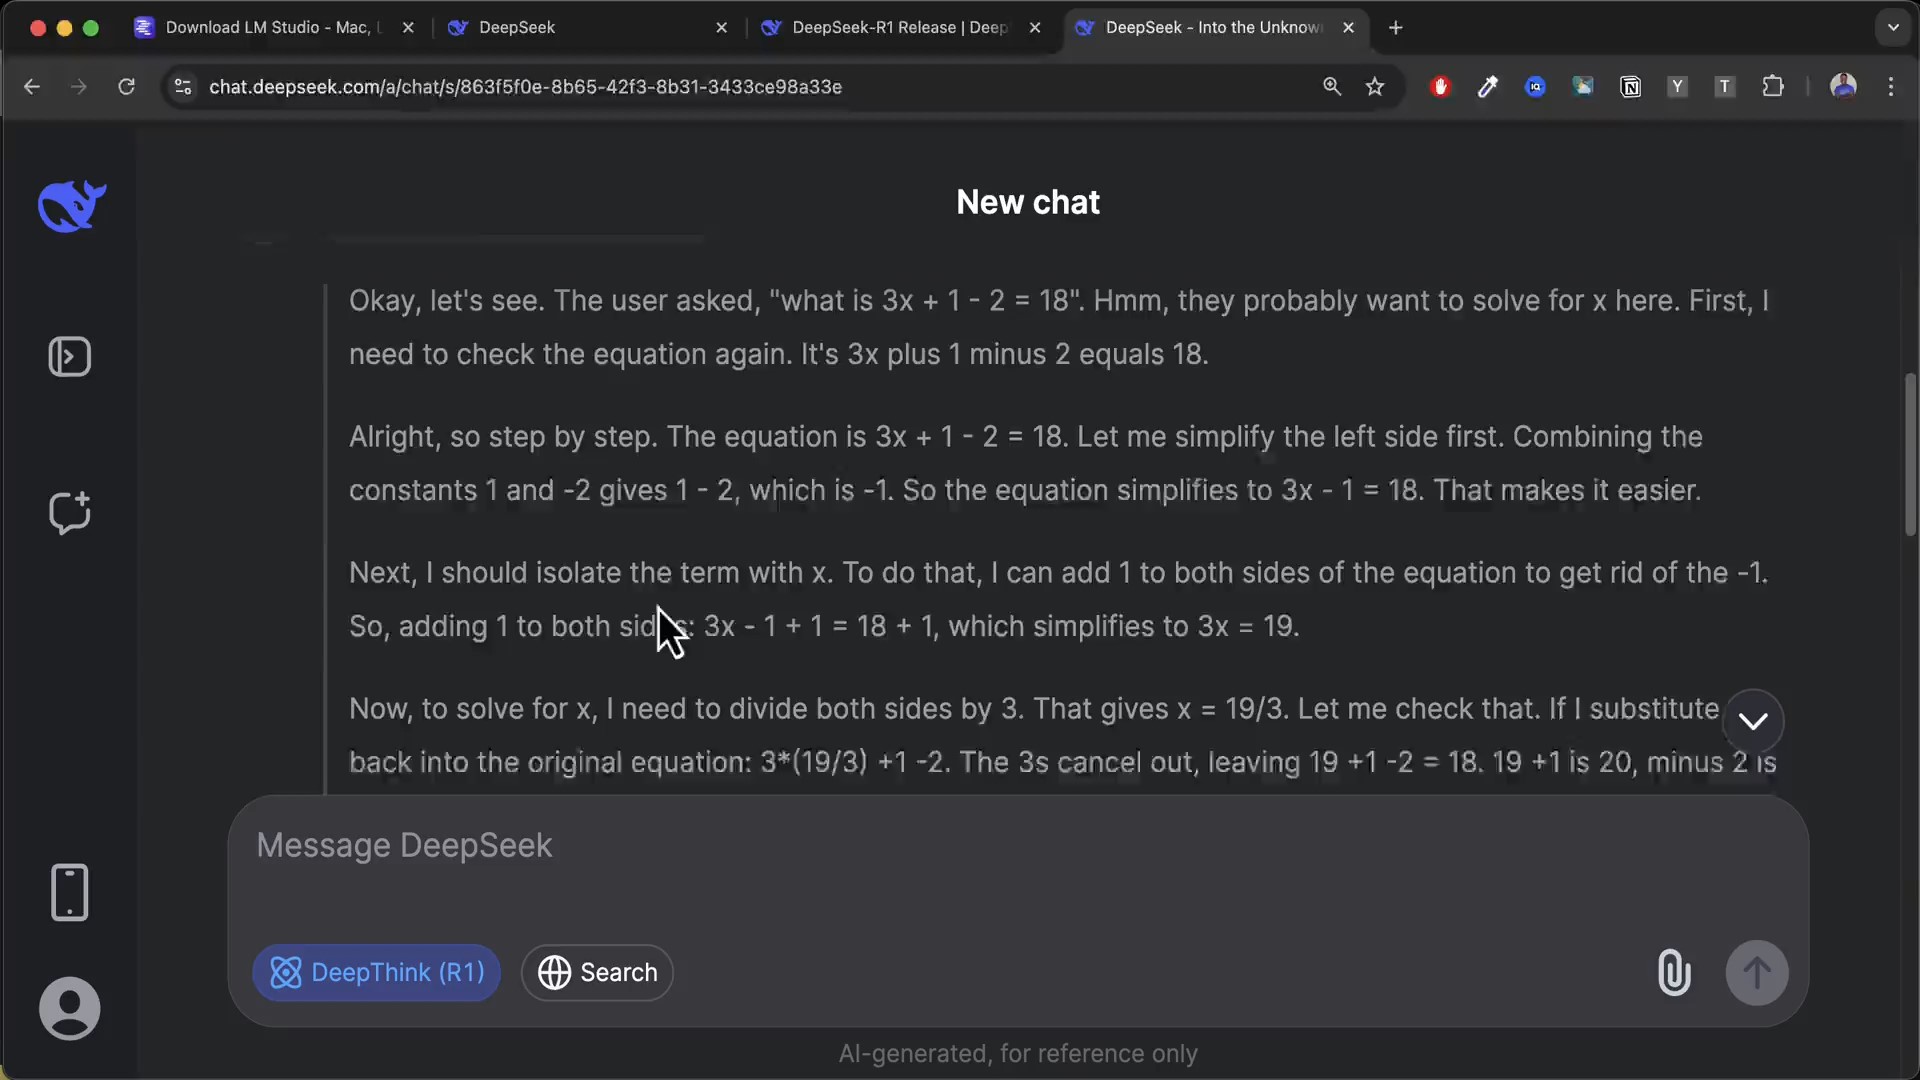
Task: Open the user profile avatar icon
Action: coord(70,1008)
